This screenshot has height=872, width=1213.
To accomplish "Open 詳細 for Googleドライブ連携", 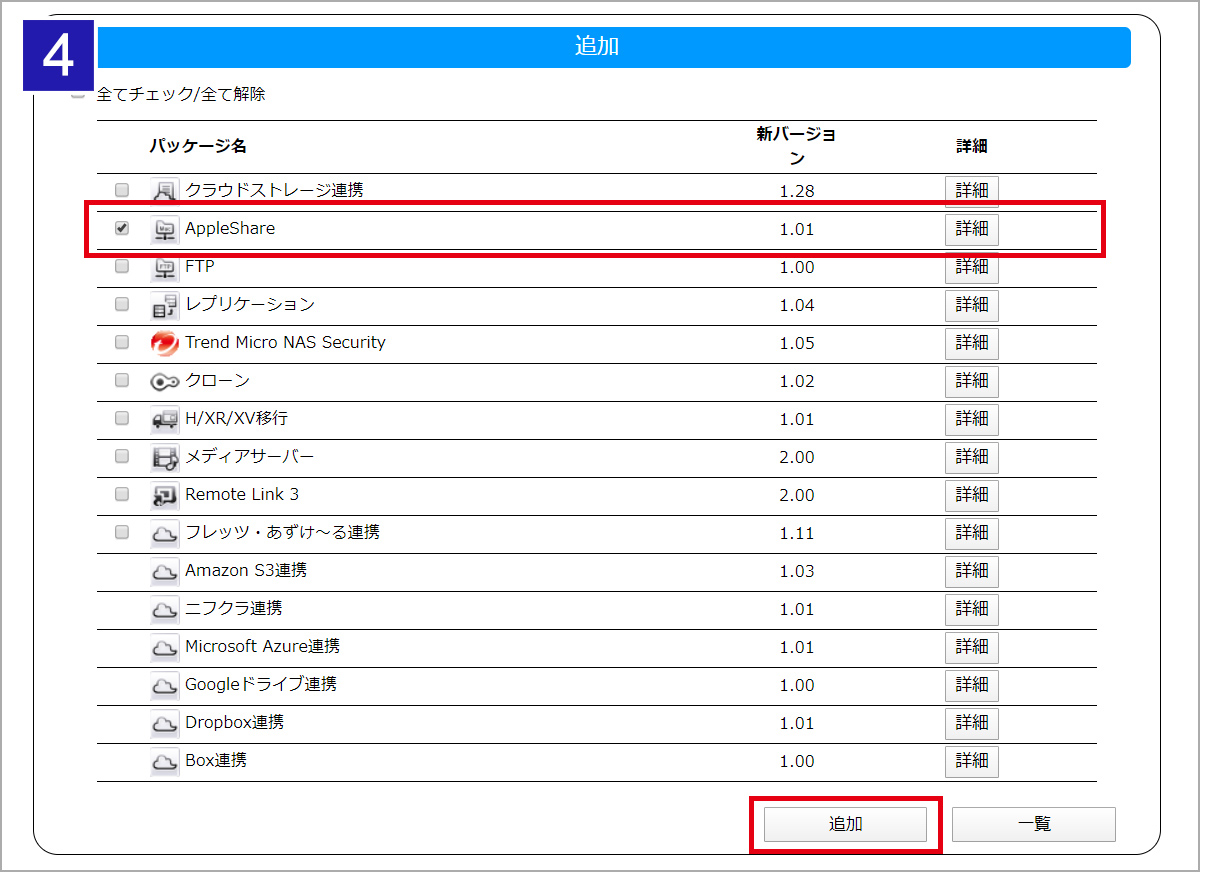I will click(972, 685).
